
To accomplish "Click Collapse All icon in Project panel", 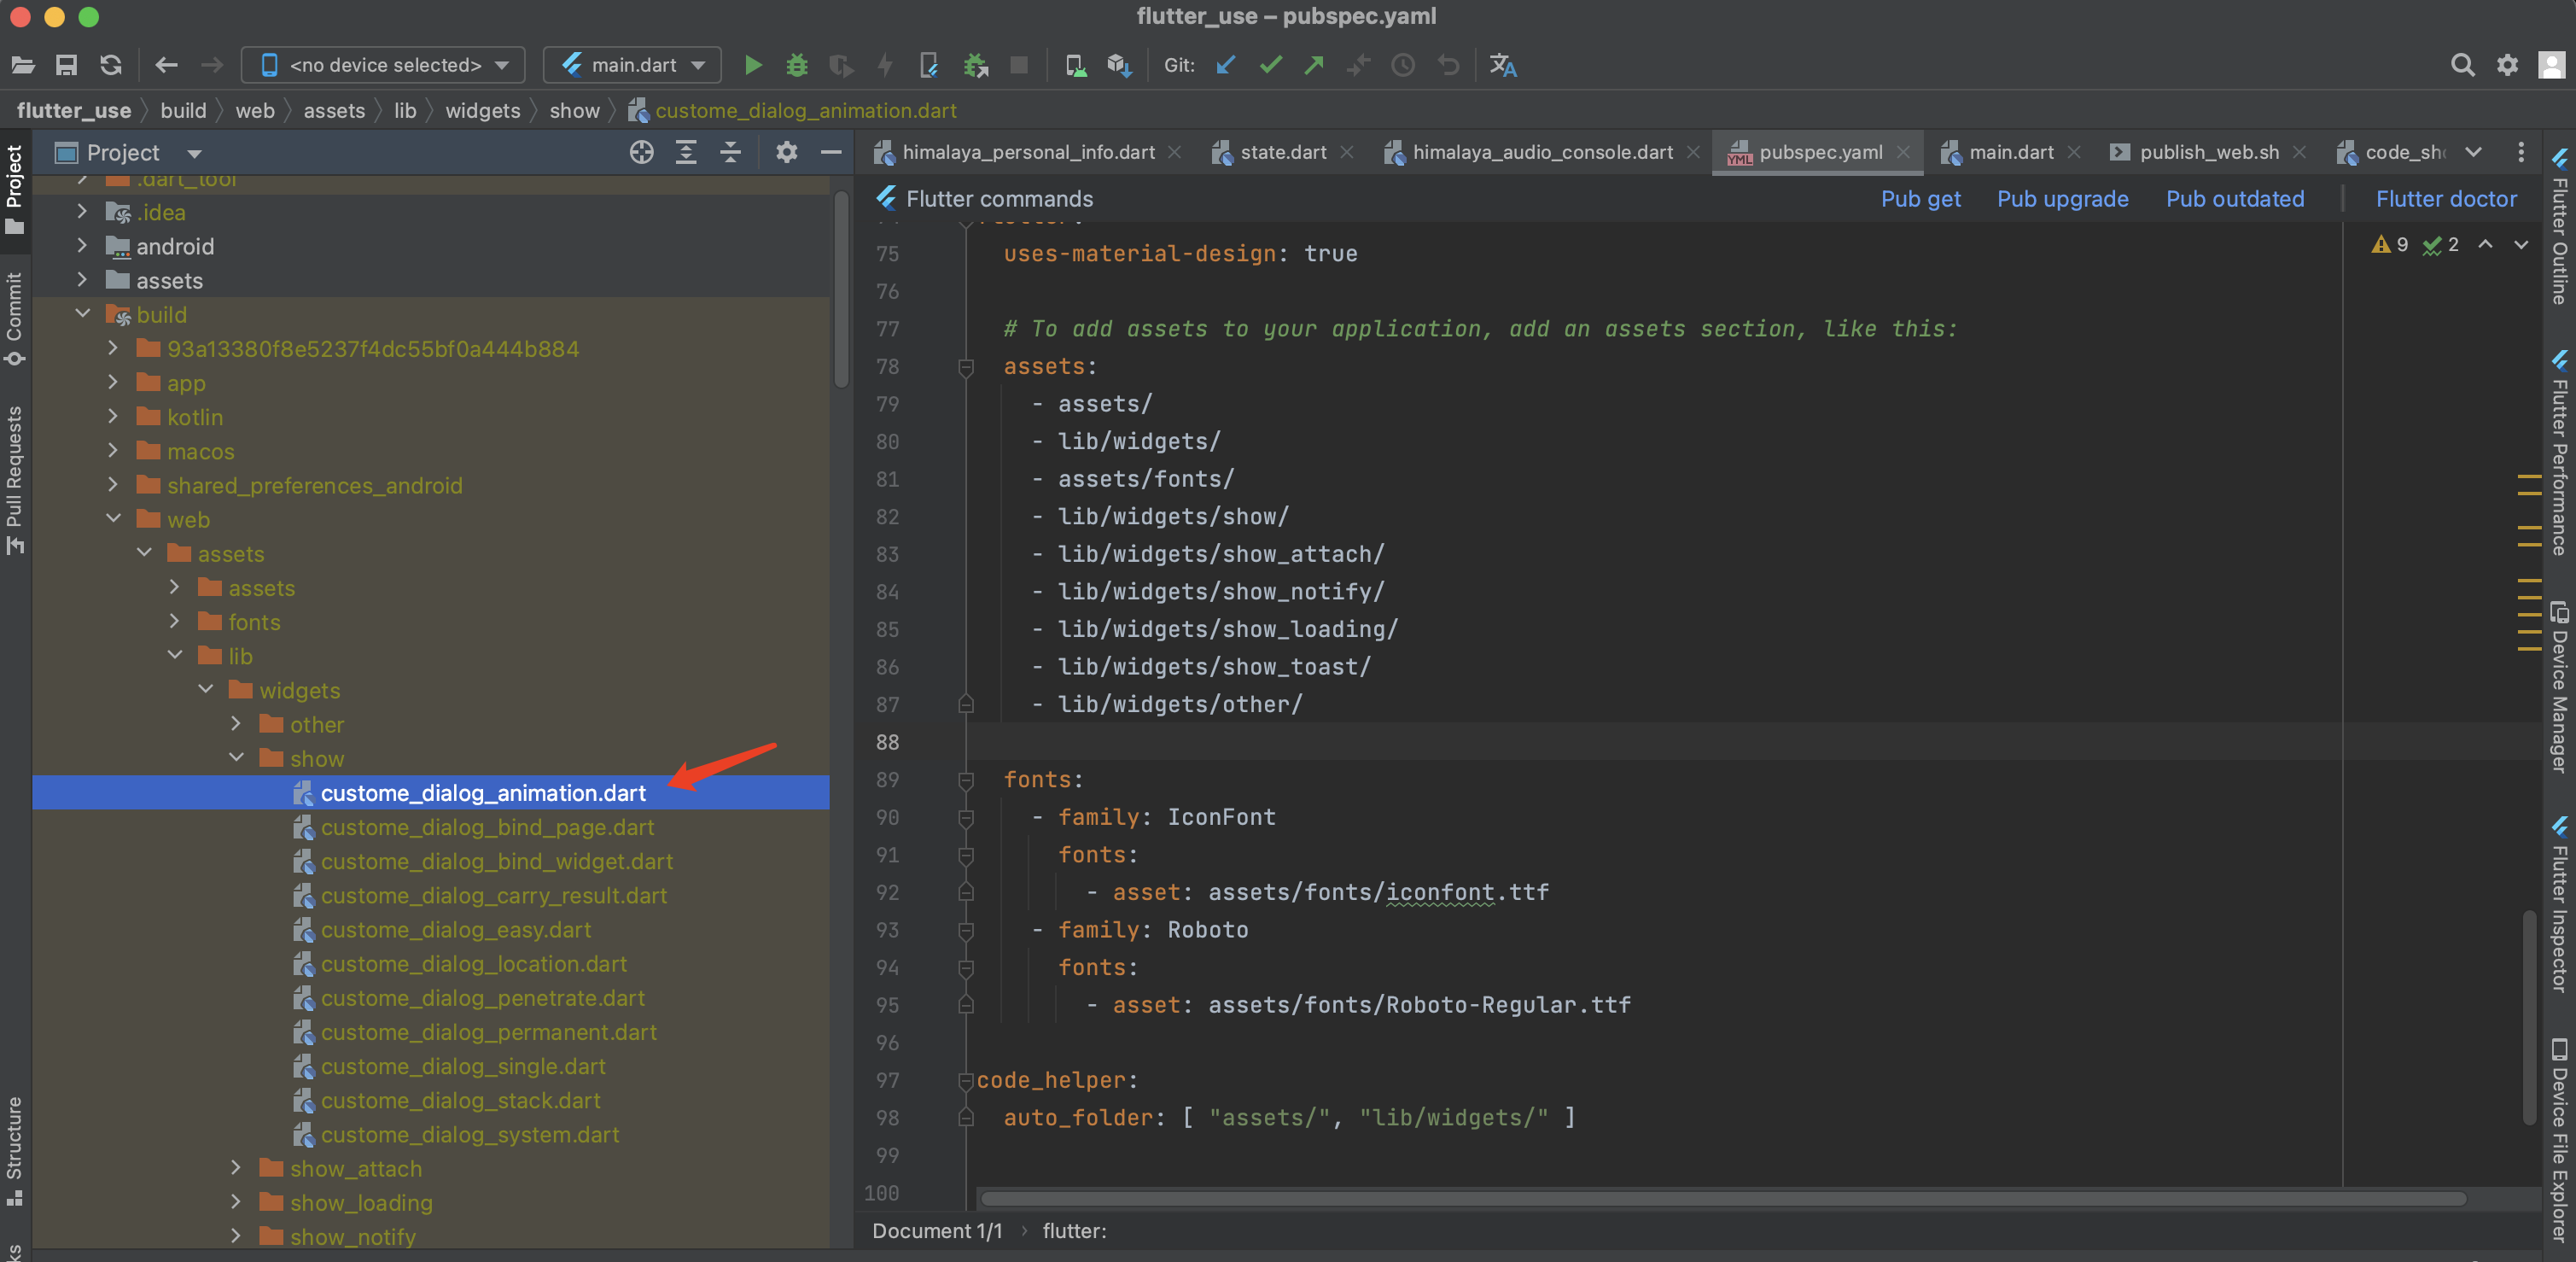I will (730, 152).
